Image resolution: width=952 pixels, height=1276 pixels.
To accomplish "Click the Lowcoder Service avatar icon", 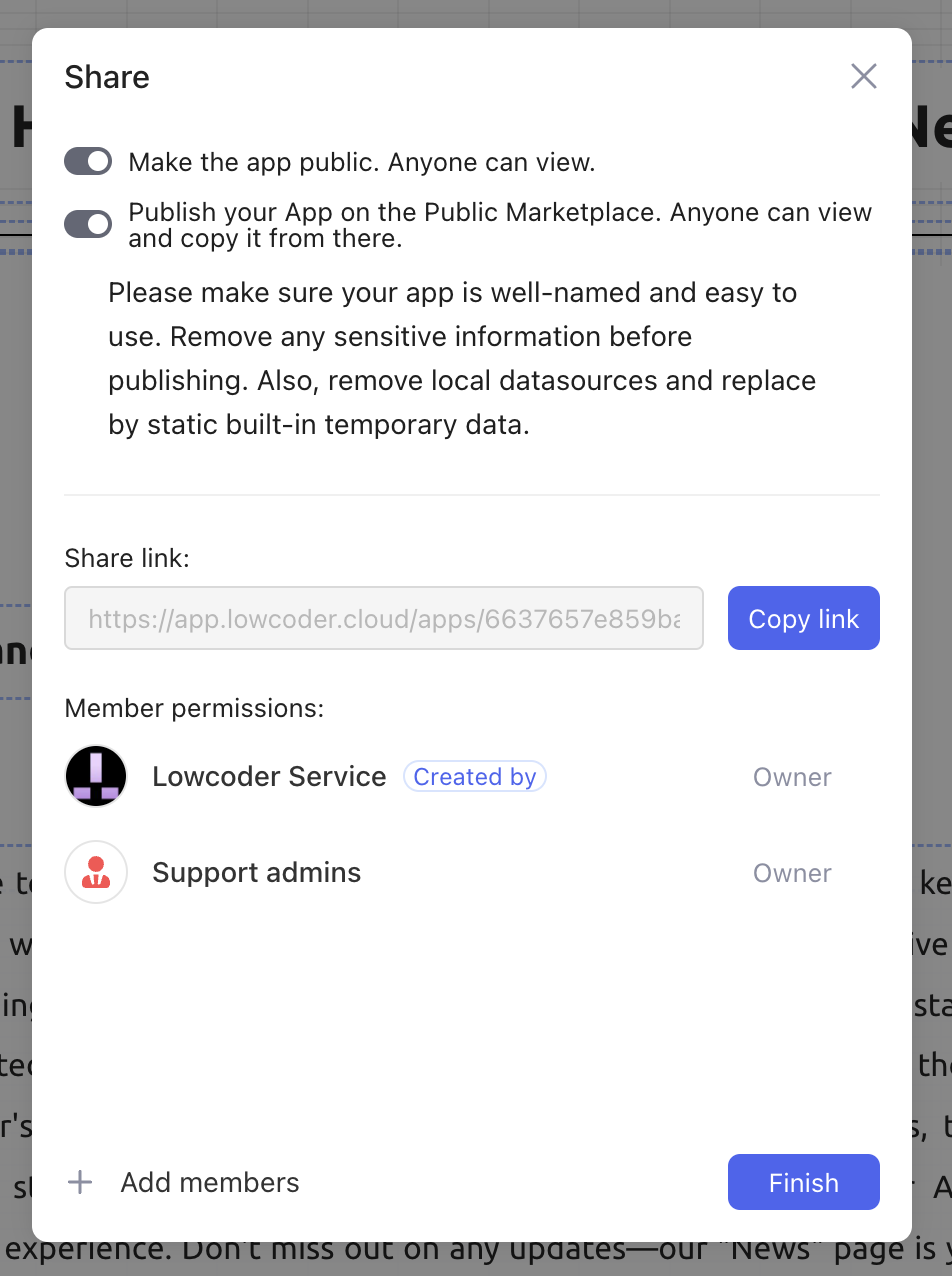I will 96,776.
